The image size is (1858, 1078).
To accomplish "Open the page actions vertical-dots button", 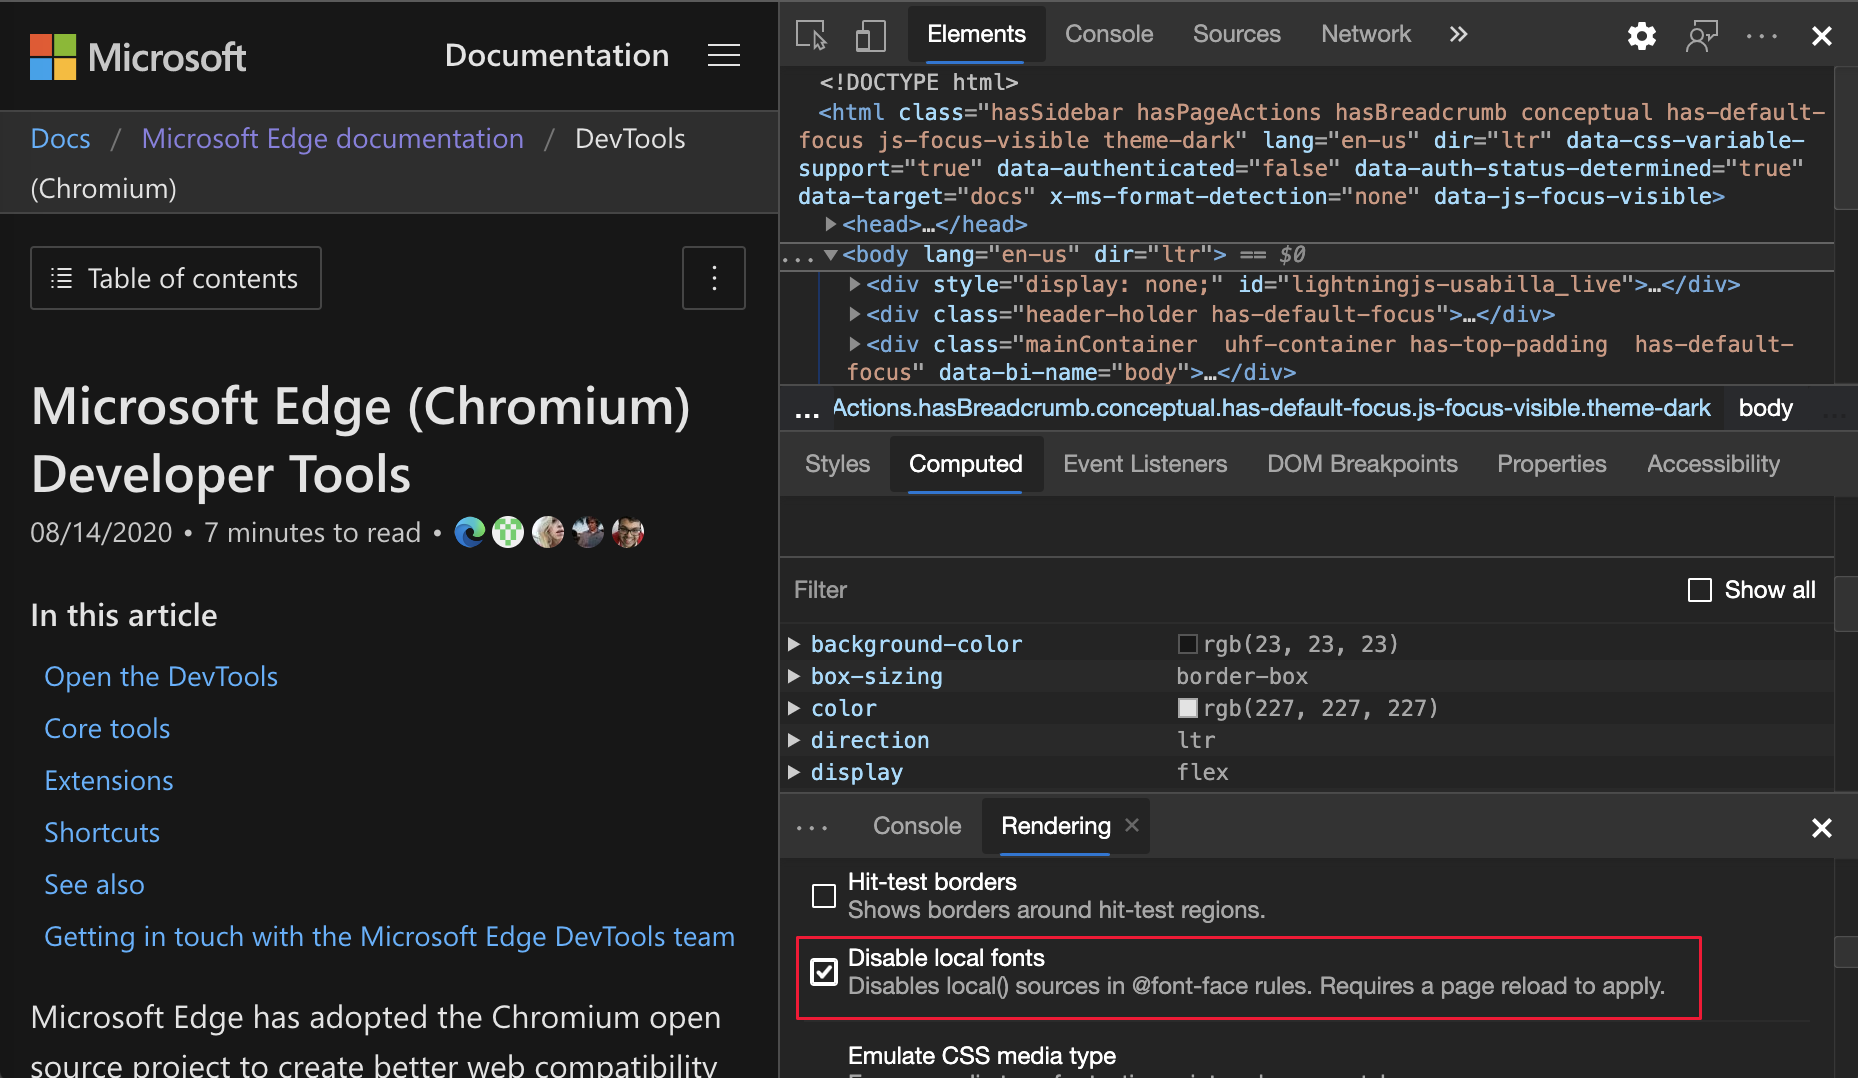I will click(x=714, y=278).
